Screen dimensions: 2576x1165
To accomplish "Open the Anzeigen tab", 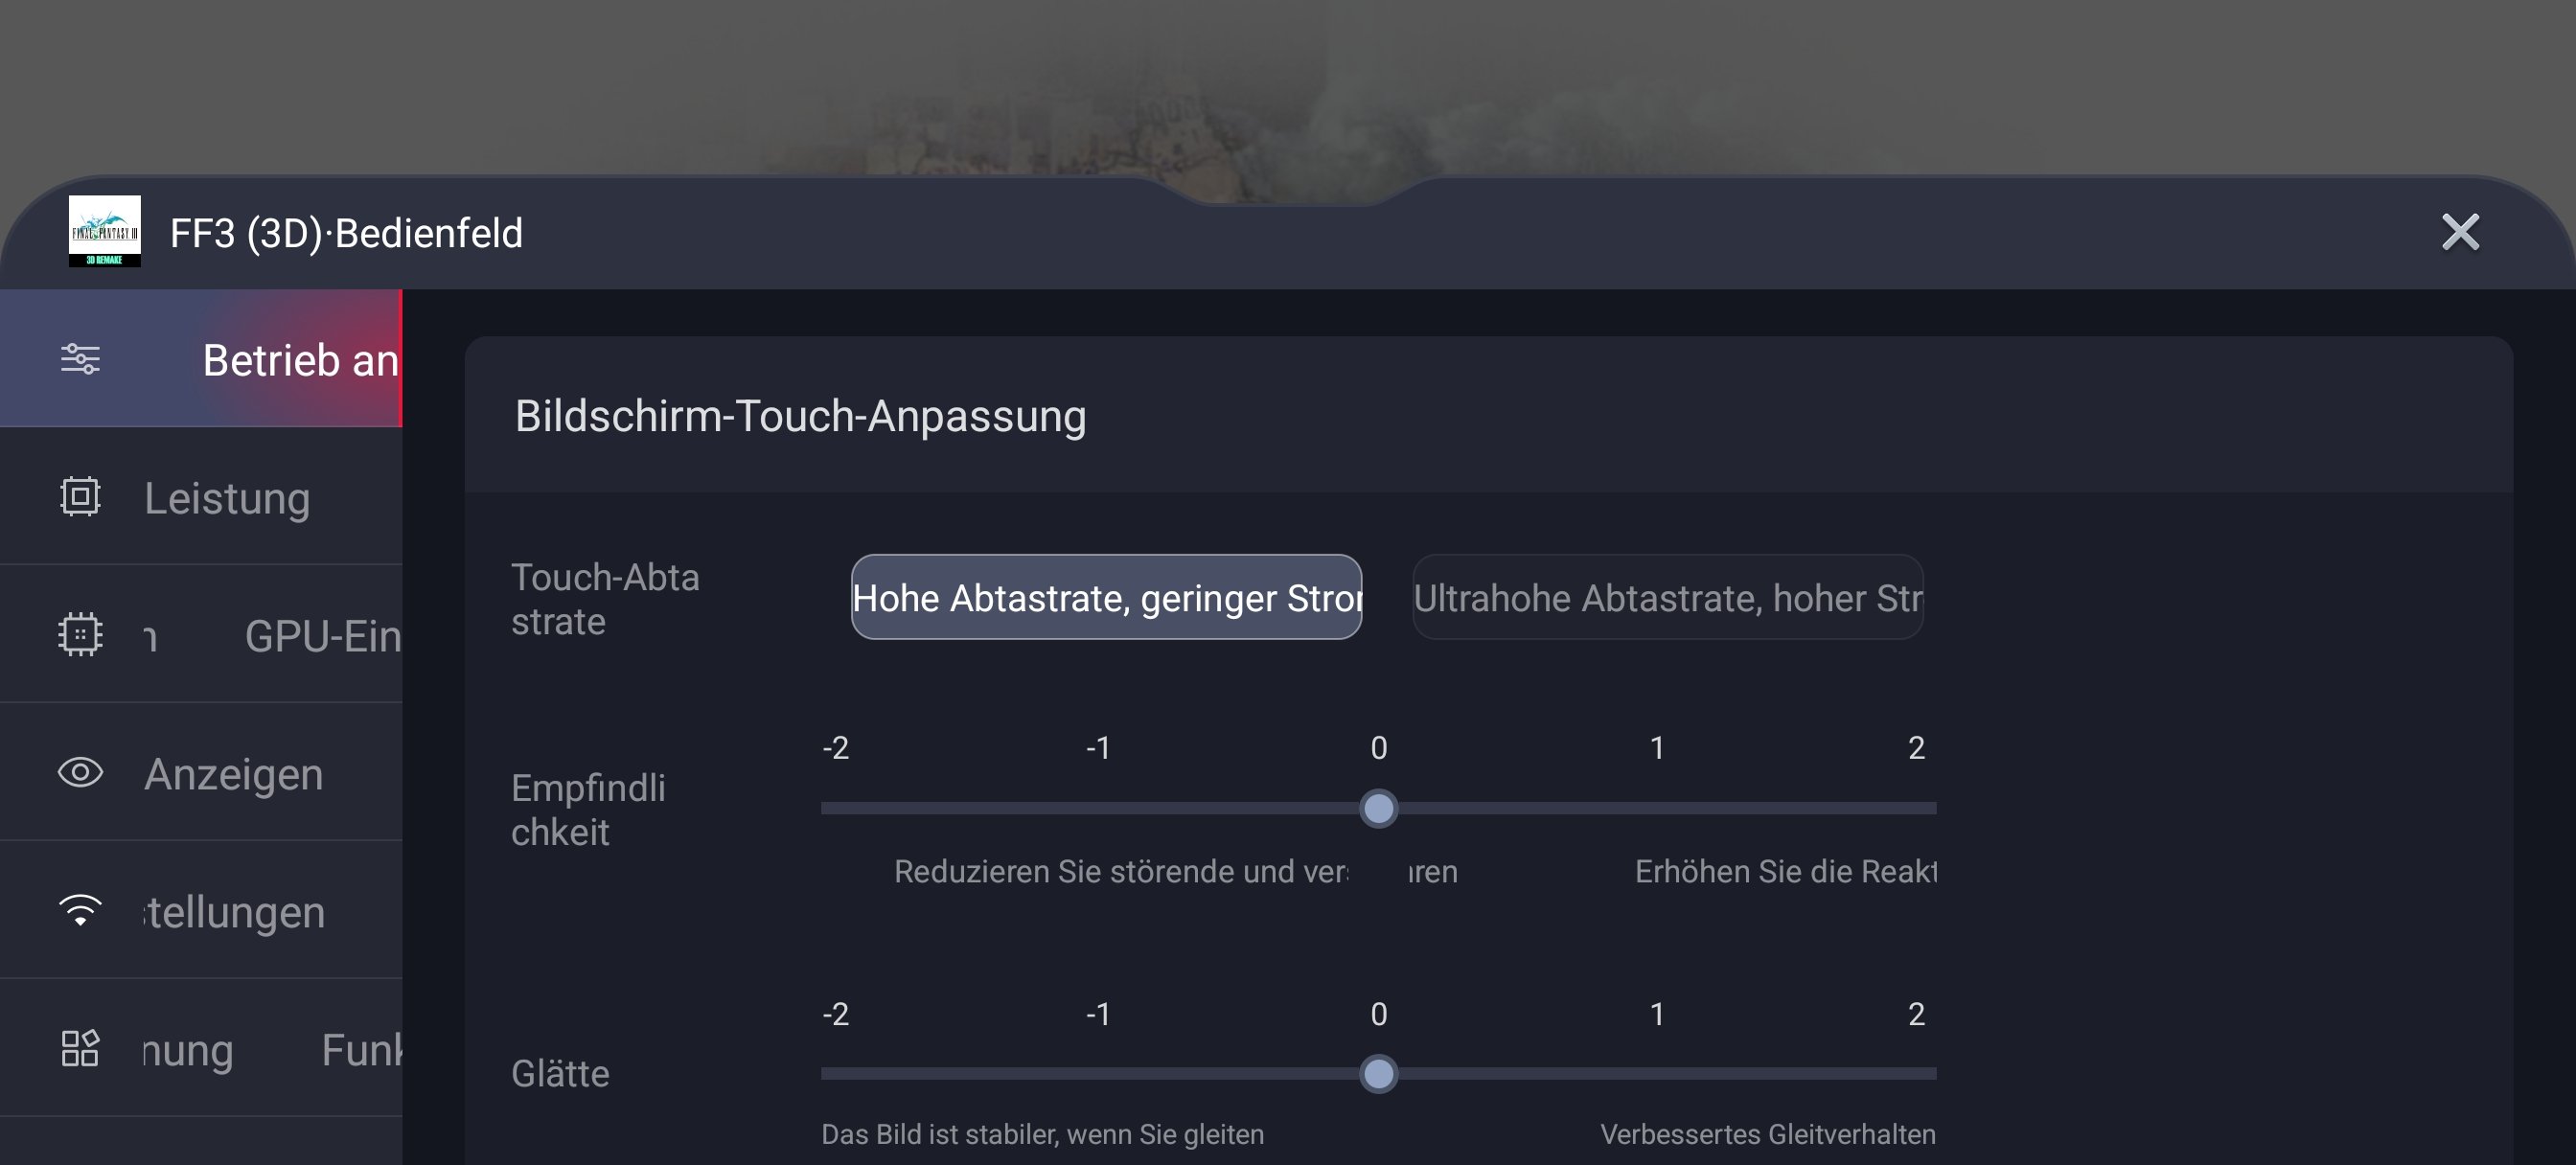I will coord(233,774).
